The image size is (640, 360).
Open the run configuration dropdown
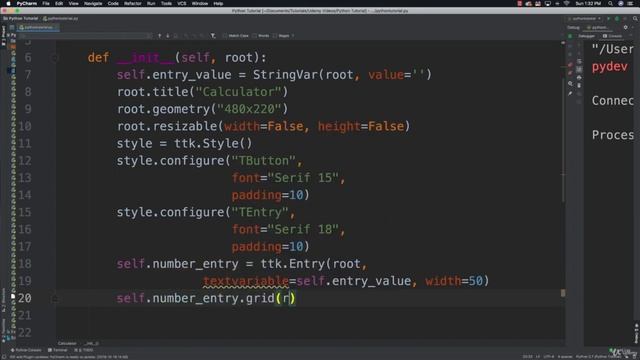[x=584, y=18]
